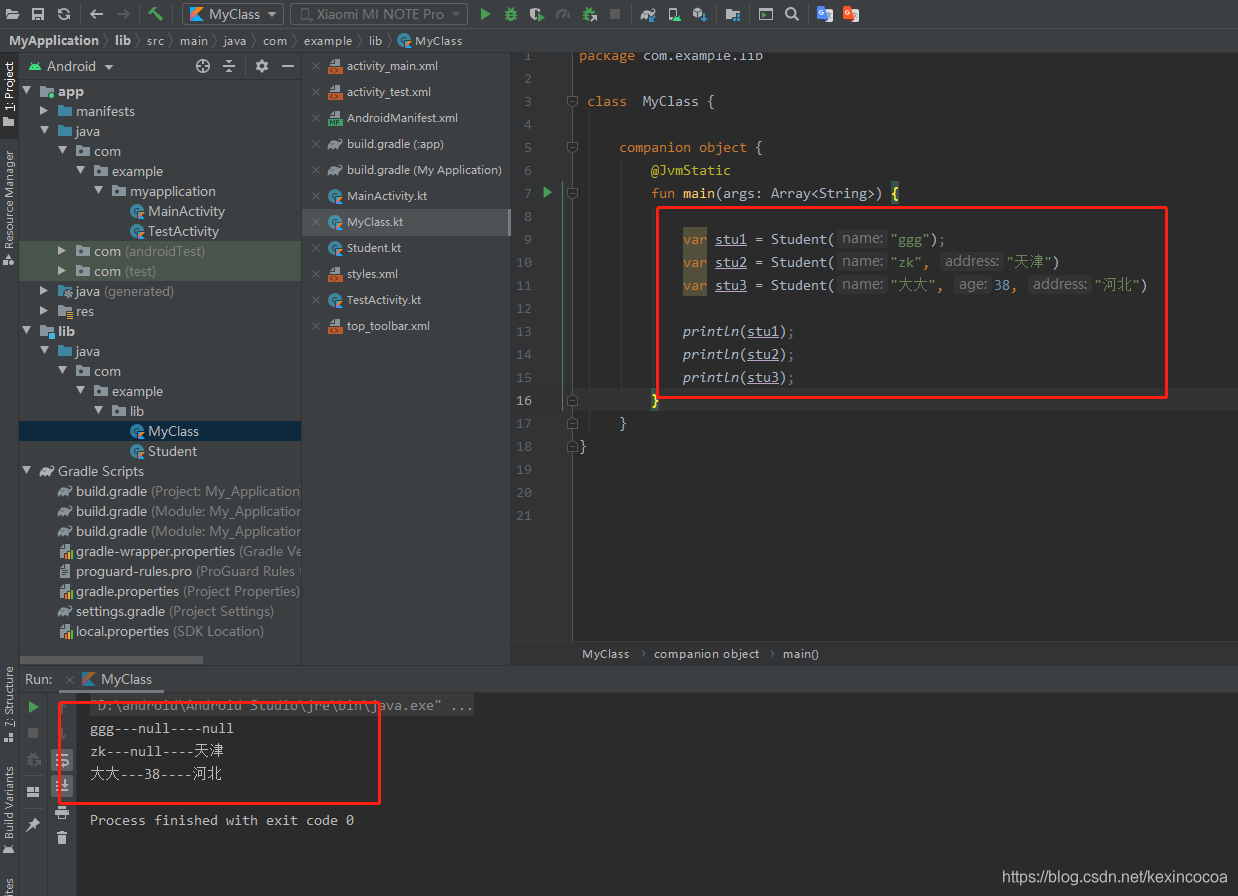Expand java (generated) folder
Screen dimensions: 1238x896
[x=45, y=291]
